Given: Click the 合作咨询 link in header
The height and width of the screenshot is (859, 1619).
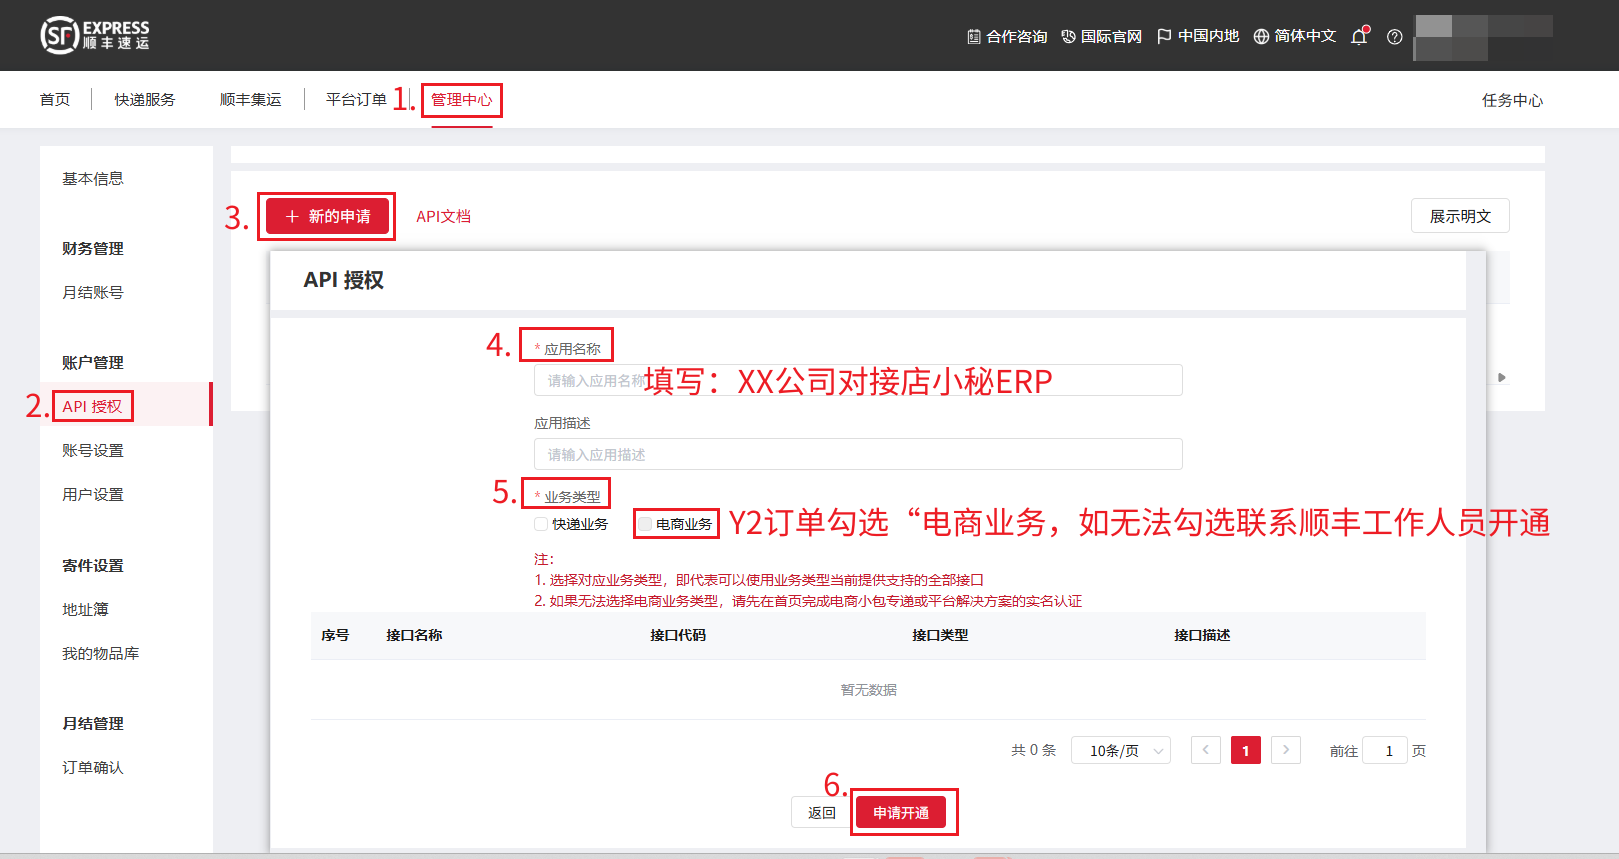Looking at the screenshot, I should pyautogui.click(x=1007, y=37).
